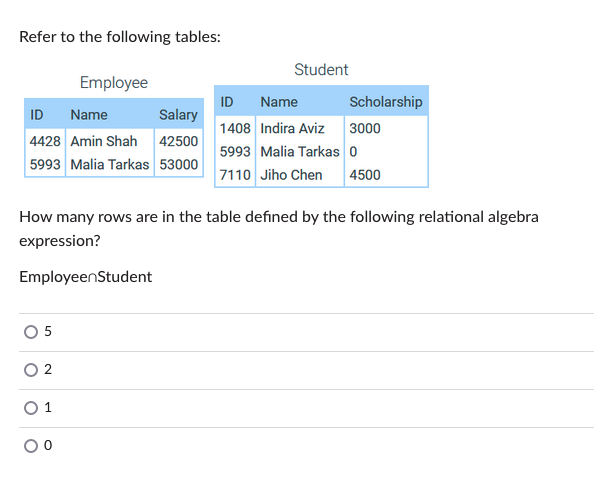The width and height of the screenshot is (603, 478).
Task: Click the 4500 scholarship cell
Action: (365, 175)
